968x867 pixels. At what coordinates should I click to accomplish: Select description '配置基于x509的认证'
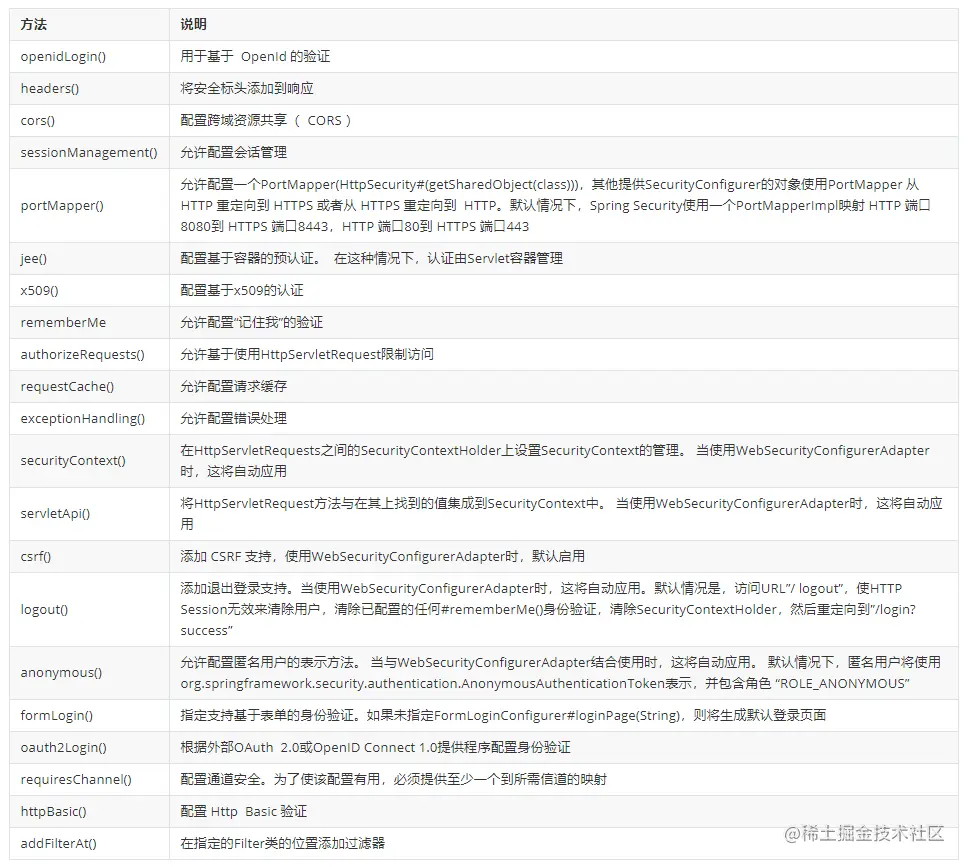pos(242,291)
